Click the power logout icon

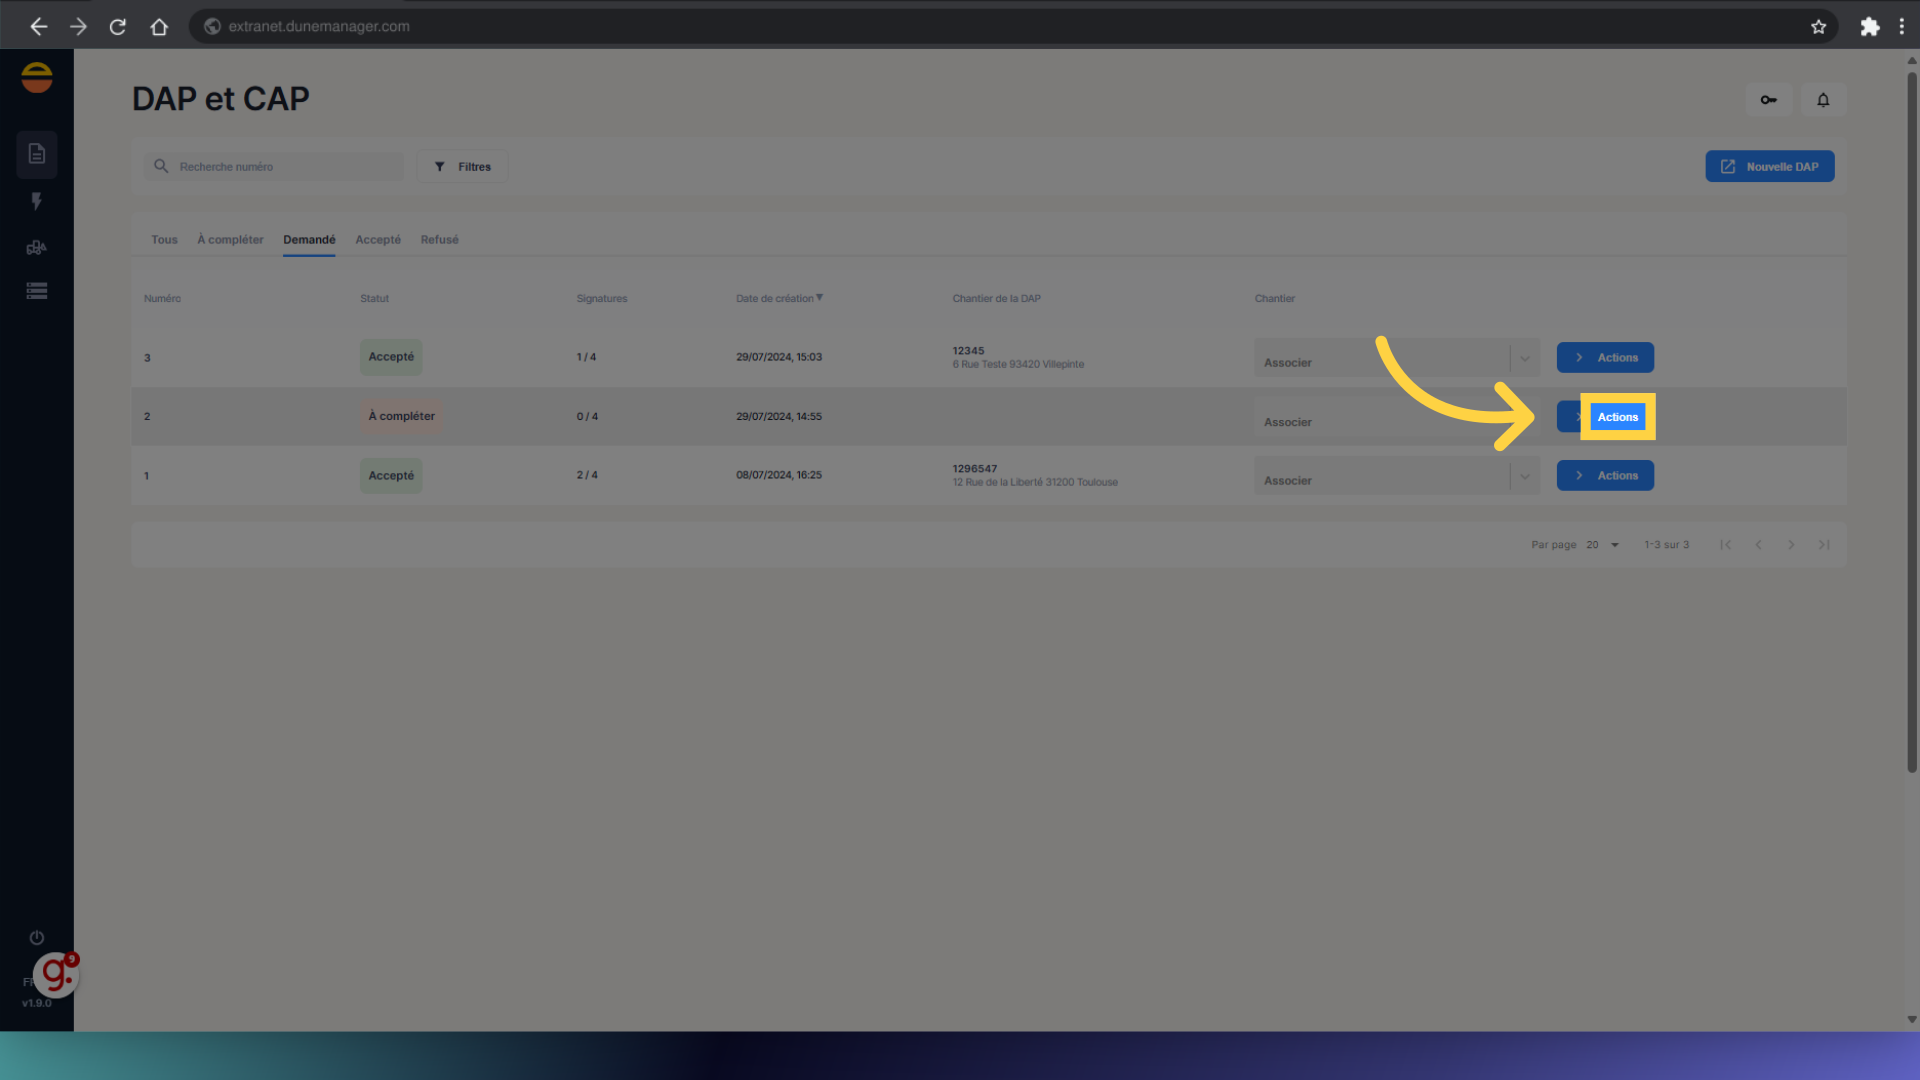[37, 937]
